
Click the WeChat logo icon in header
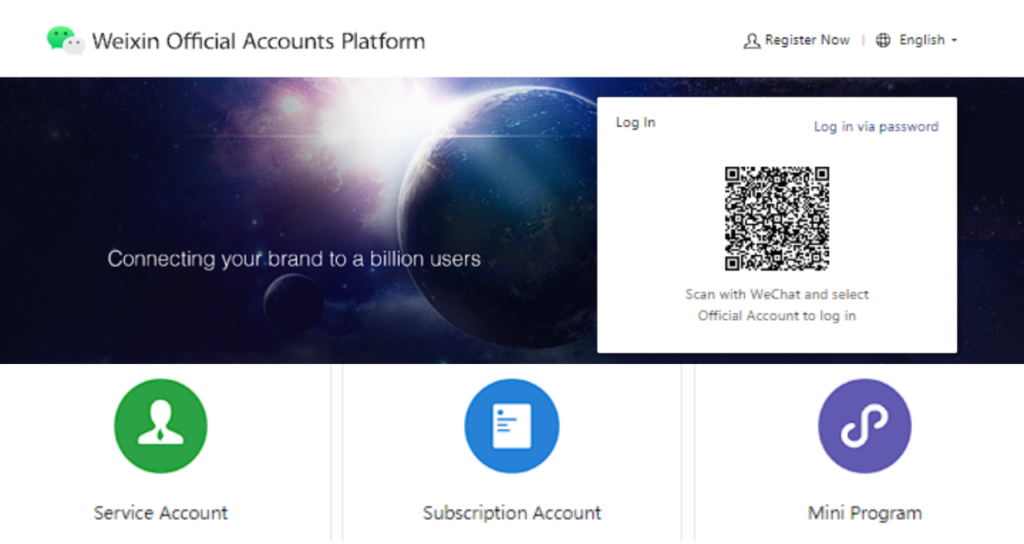pos(65,40)
